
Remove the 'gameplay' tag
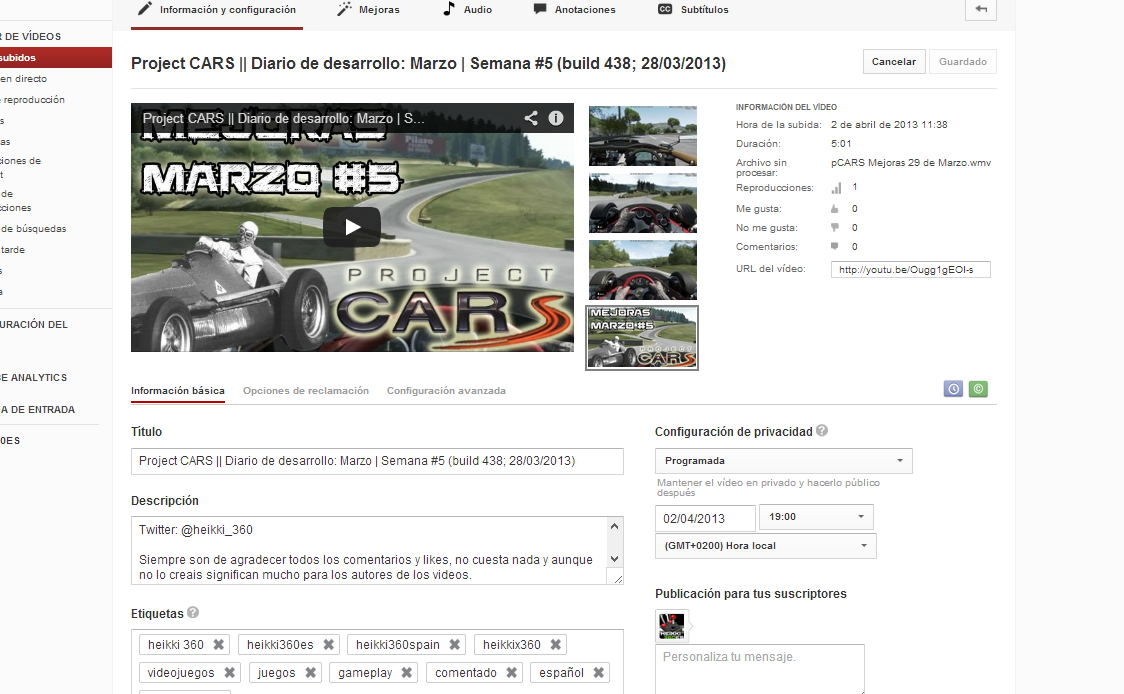click(406, 672)
